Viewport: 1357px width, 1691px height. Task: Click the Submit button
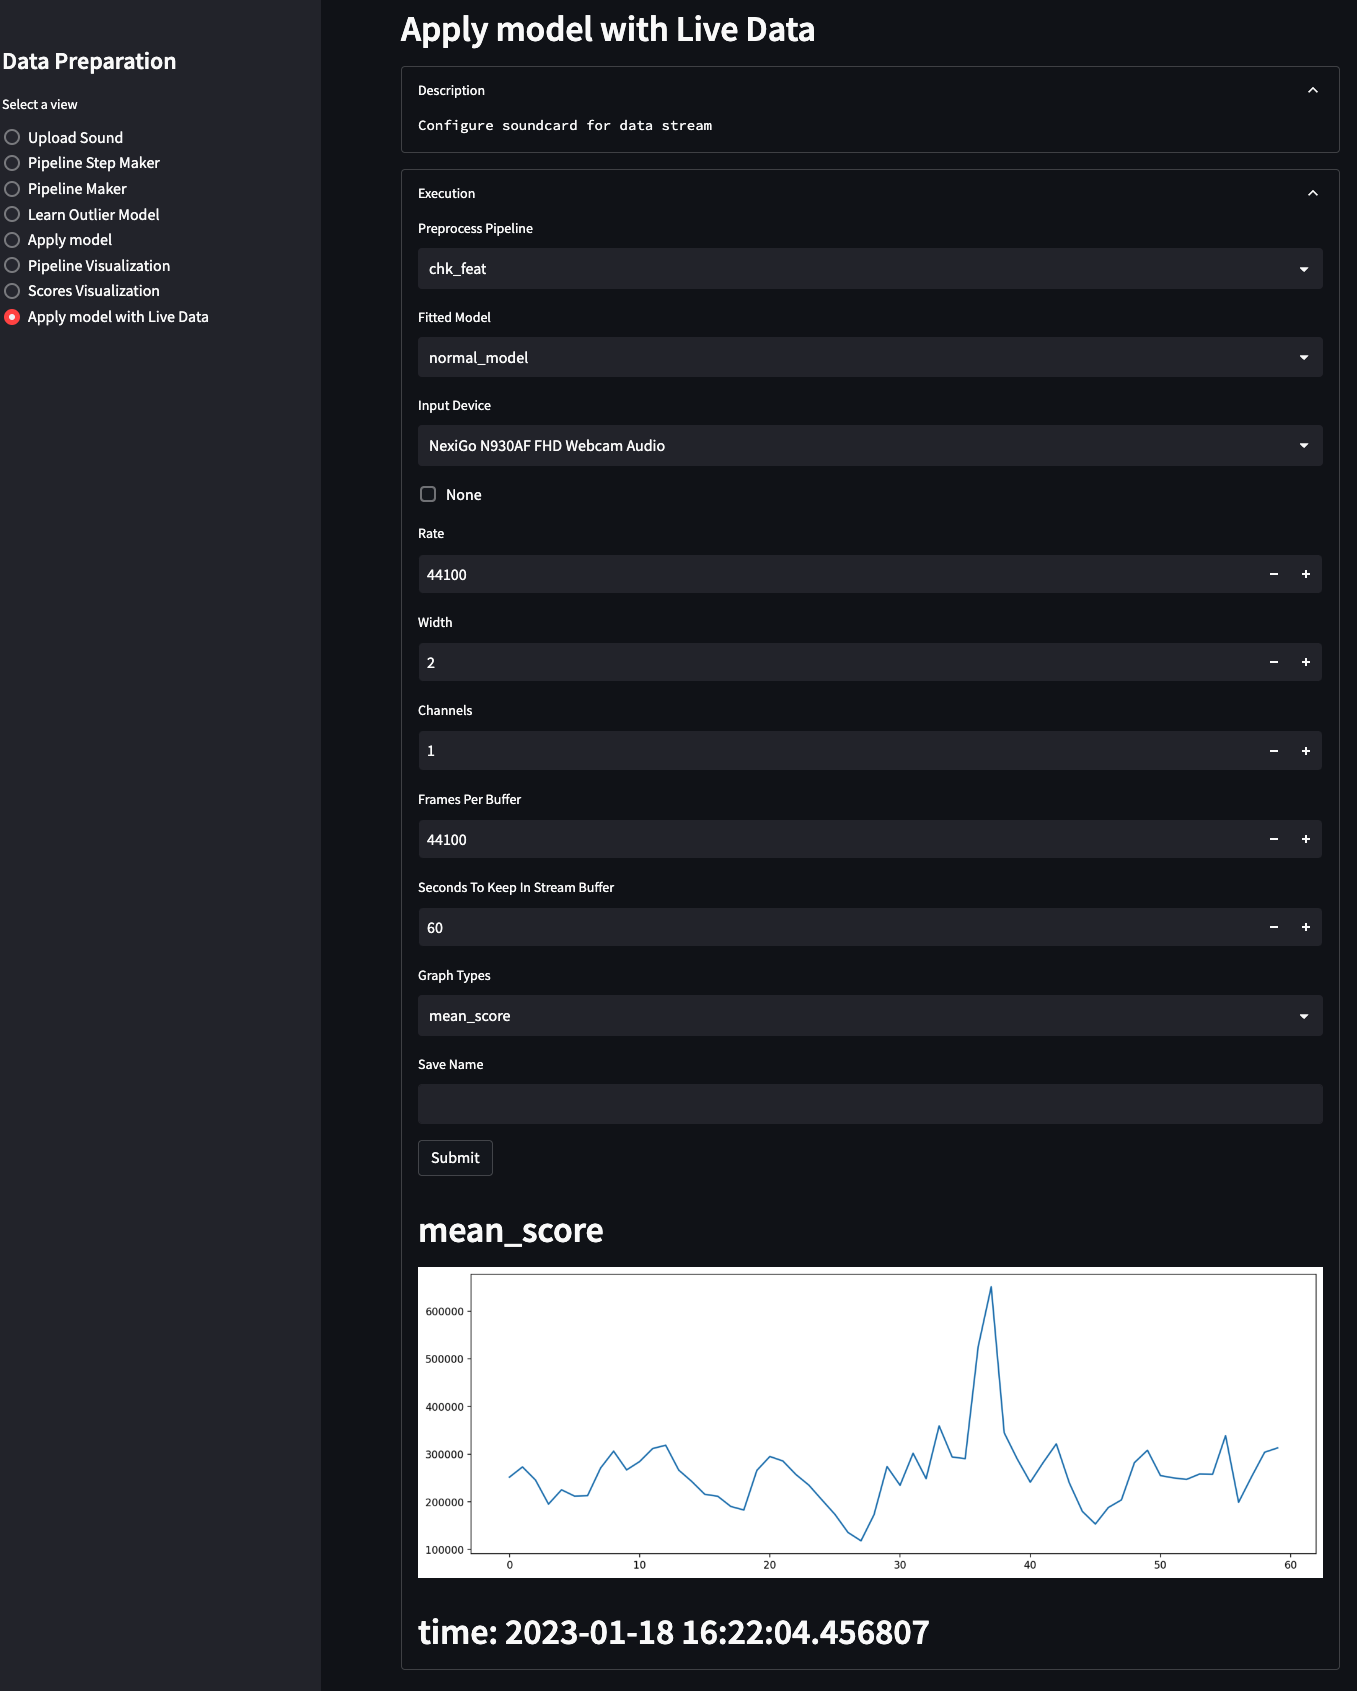[455, 1157]
